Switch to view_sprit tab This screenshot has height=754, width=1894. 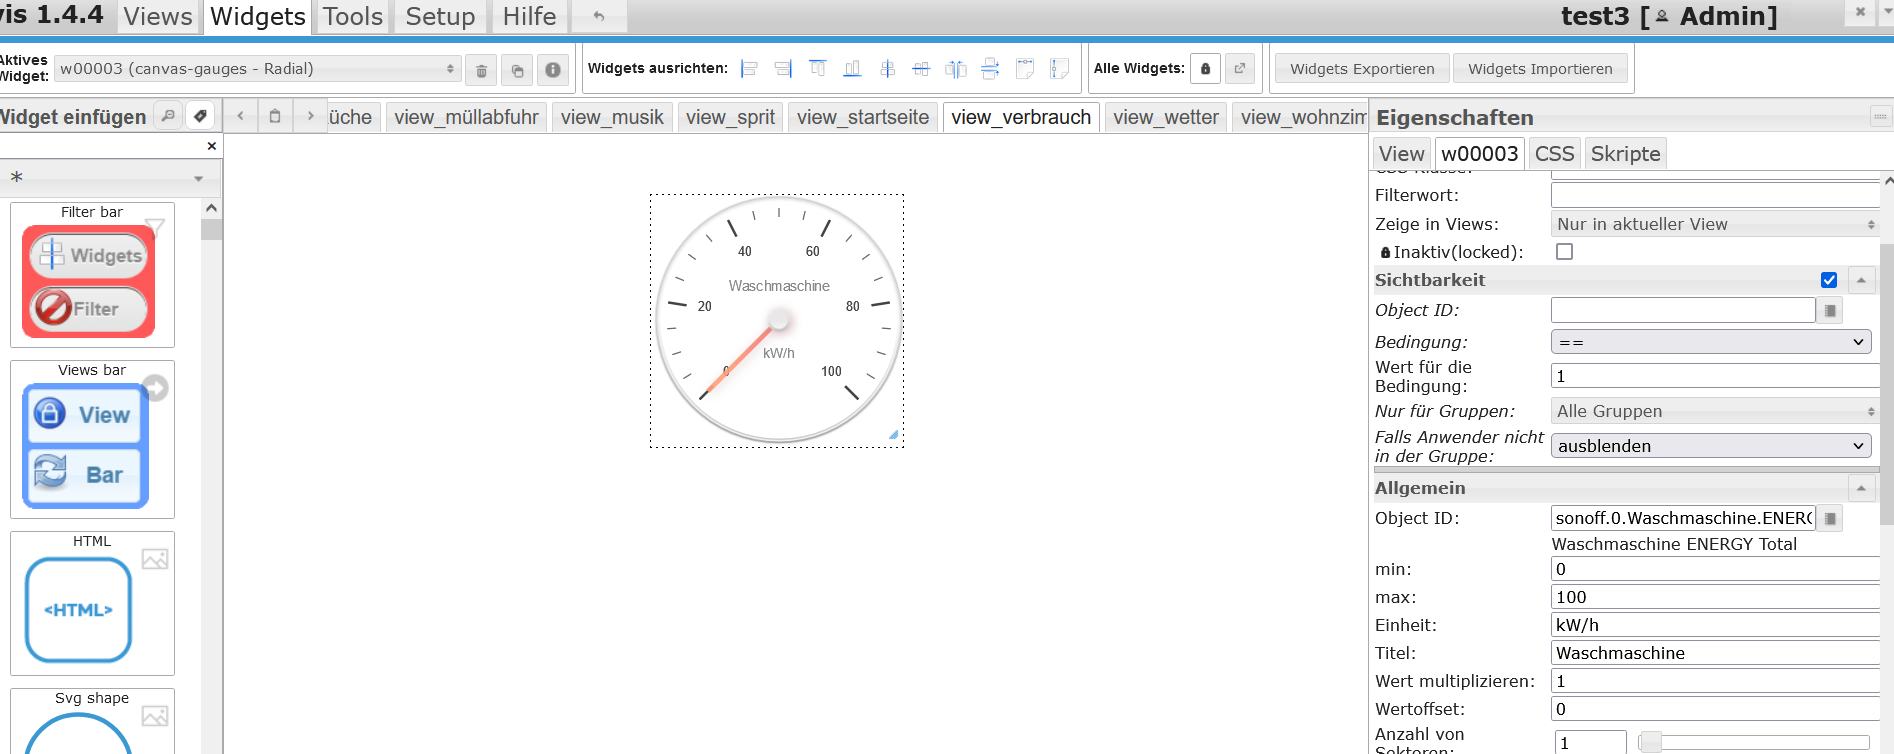[x=730, y=117]
